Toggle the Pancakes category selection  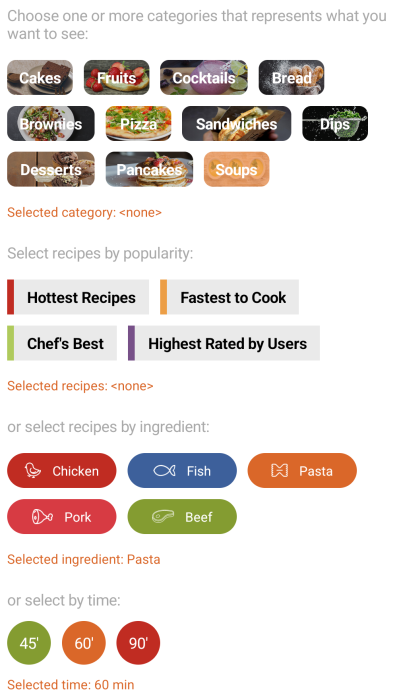[x=150, y=169]
